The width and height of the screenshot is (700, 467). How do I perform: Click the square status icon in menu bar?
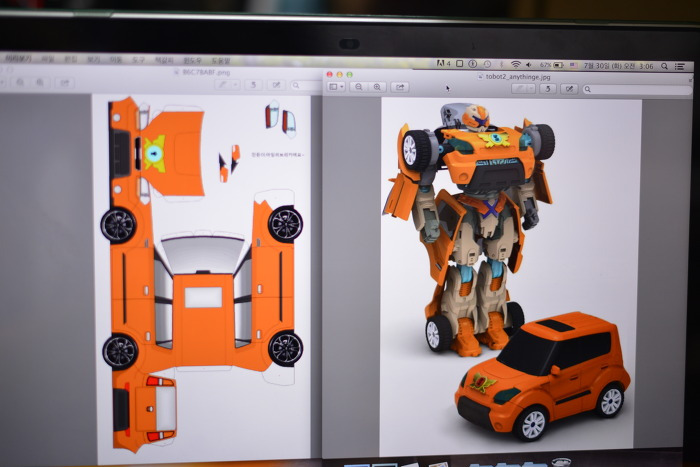coord(459,64)
